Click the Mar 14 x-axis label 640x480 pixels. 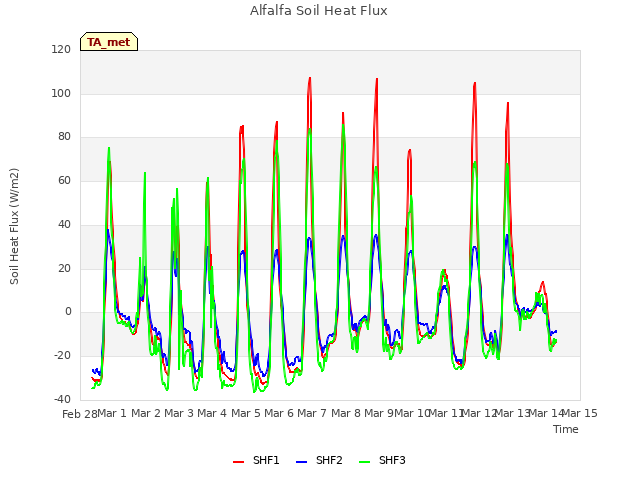tap(546, 413)
